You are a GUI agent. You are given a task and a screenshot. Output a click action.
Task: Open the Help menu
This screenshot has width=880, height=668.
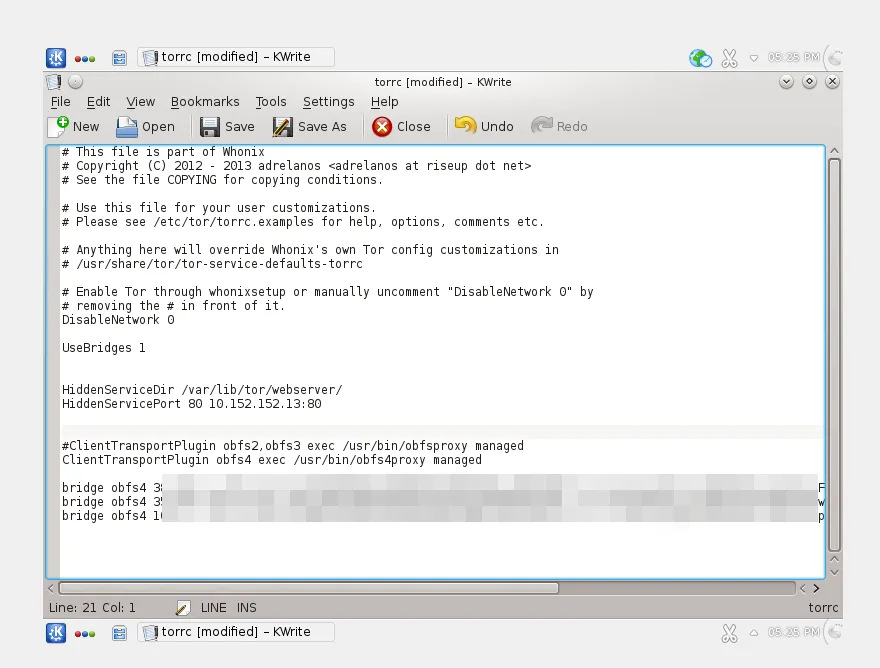(384, 102)
